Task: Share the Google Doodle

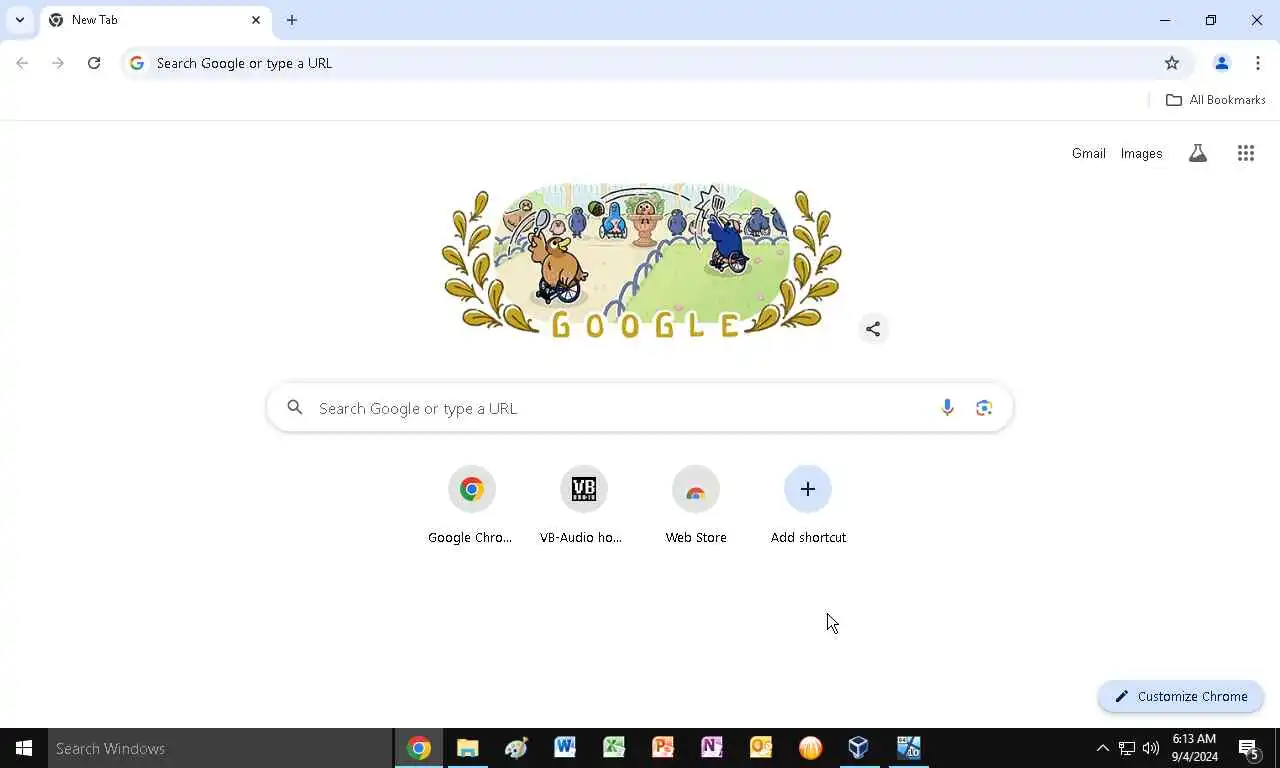Action: (x=873, y=329)
